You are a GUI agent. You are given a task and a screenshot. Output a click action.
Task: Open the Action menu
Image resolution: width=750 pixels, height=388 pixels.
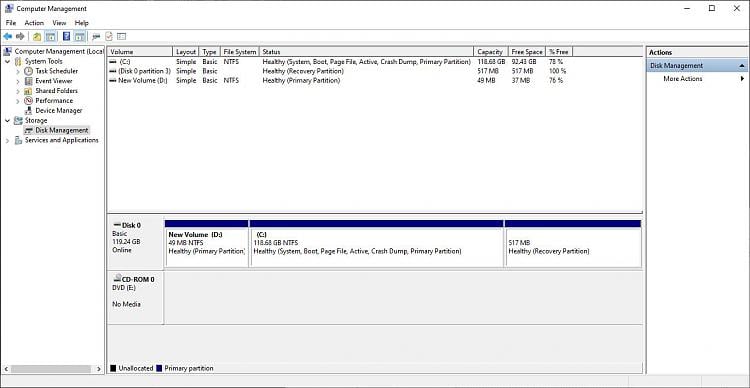click(34, 22)
